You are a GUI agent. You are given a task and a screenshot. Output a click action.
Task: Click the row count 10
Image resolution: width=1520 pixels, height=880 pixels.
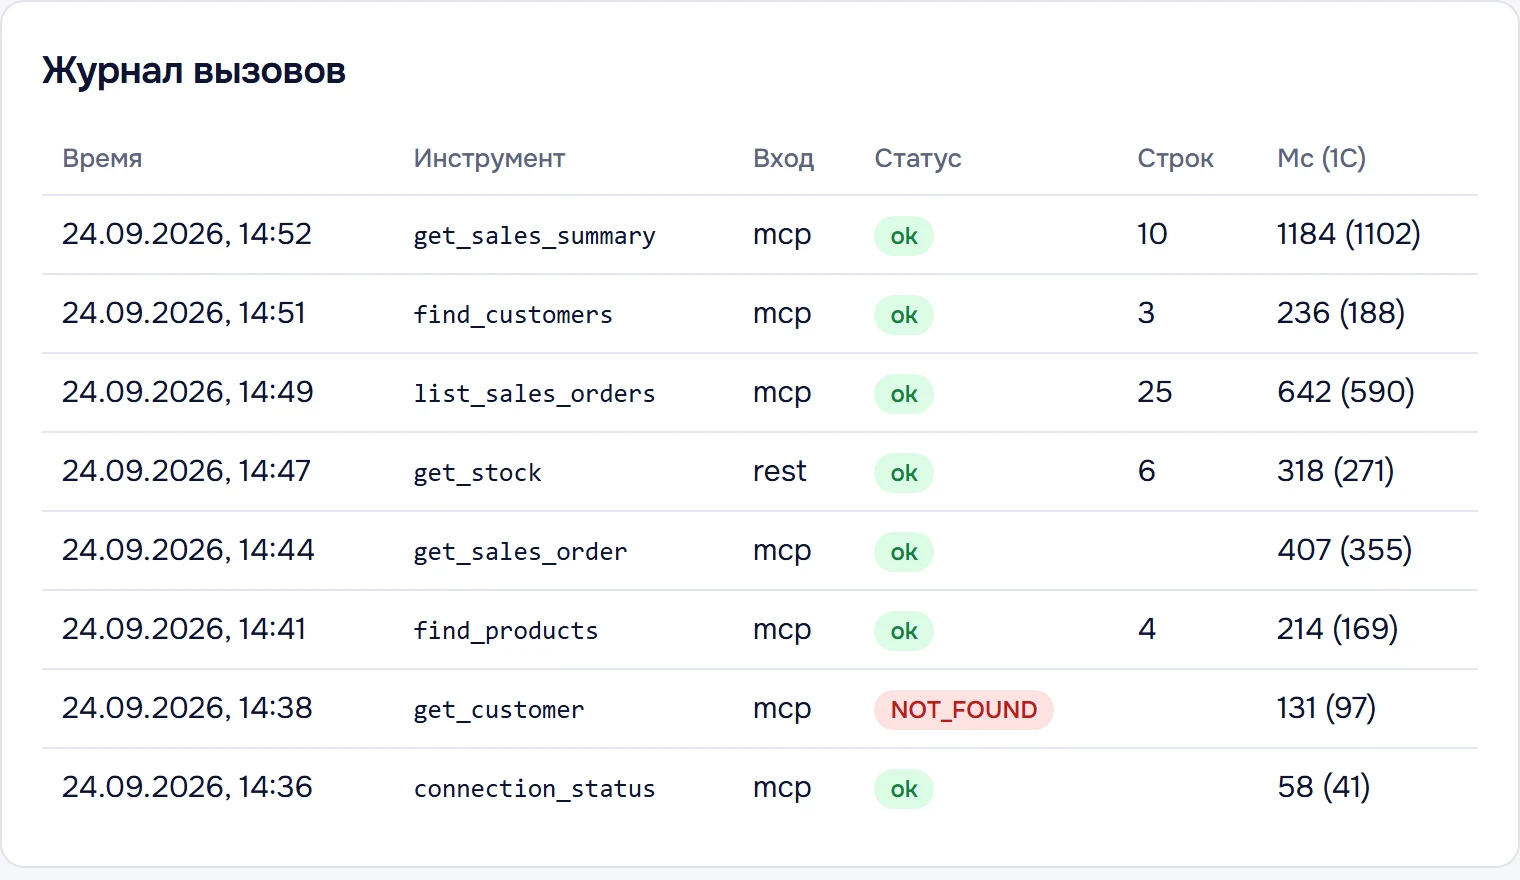[1152, 234]
